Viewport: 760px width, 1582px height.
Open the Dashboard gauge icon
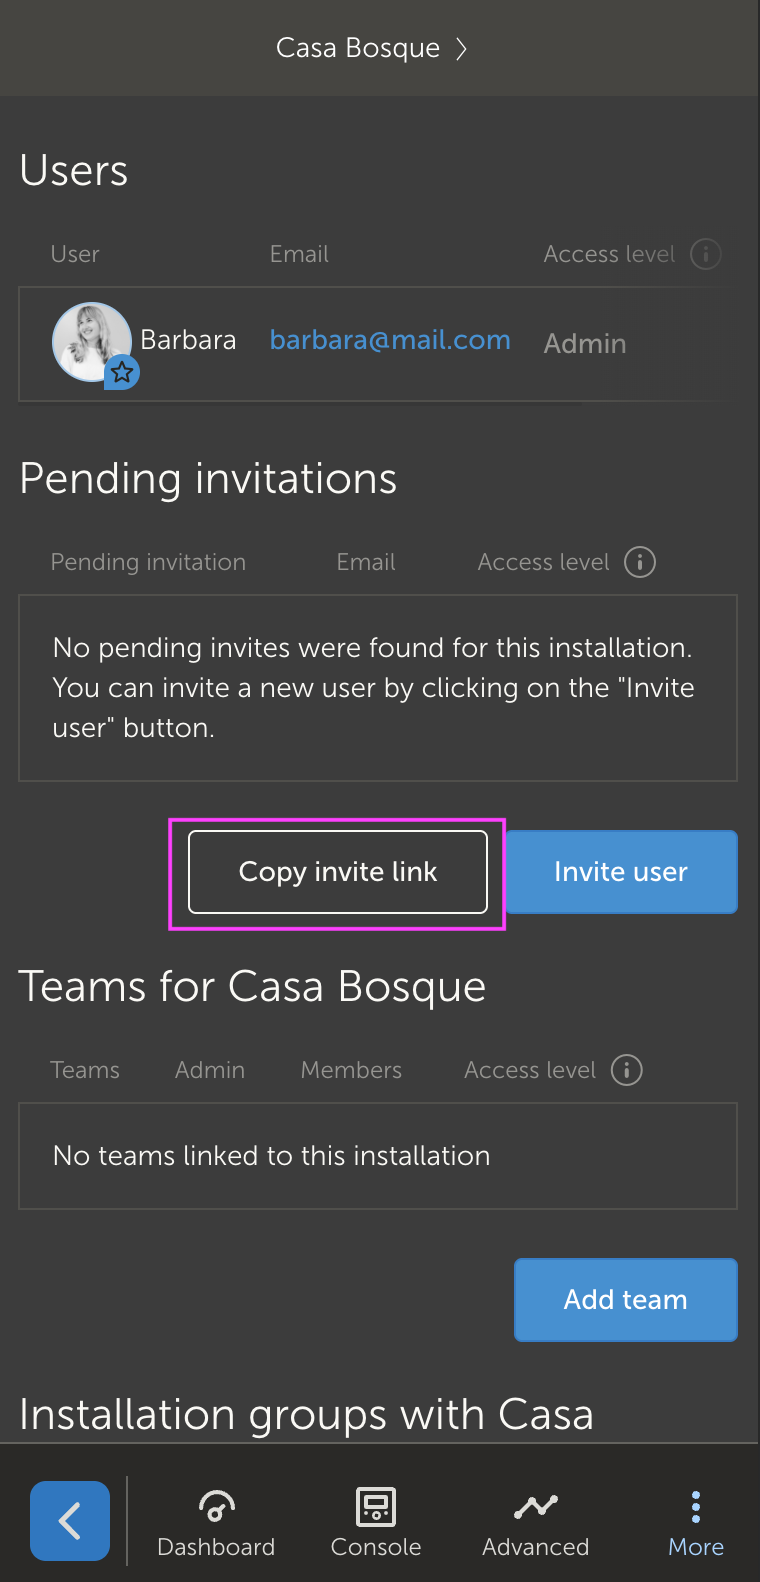pyautogui.click(x=216, y=1505)
